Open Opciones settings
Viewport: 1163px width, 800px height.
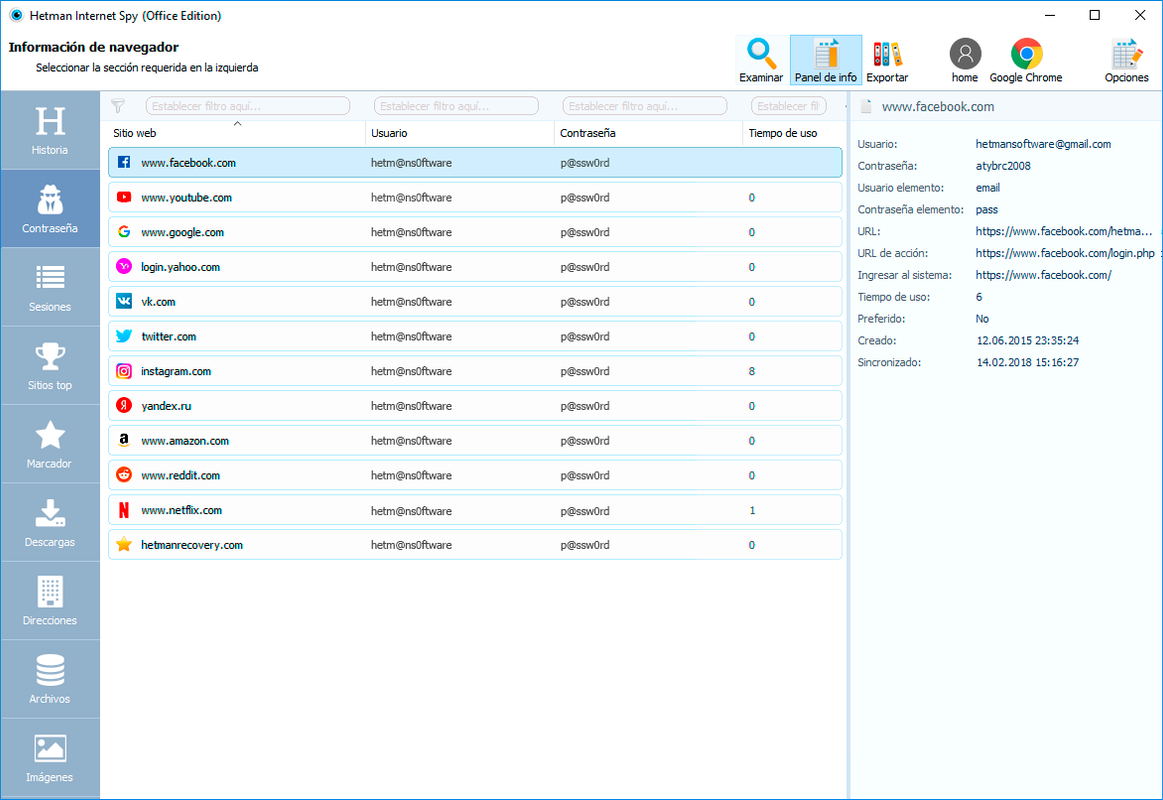(x=1126, y=60)
